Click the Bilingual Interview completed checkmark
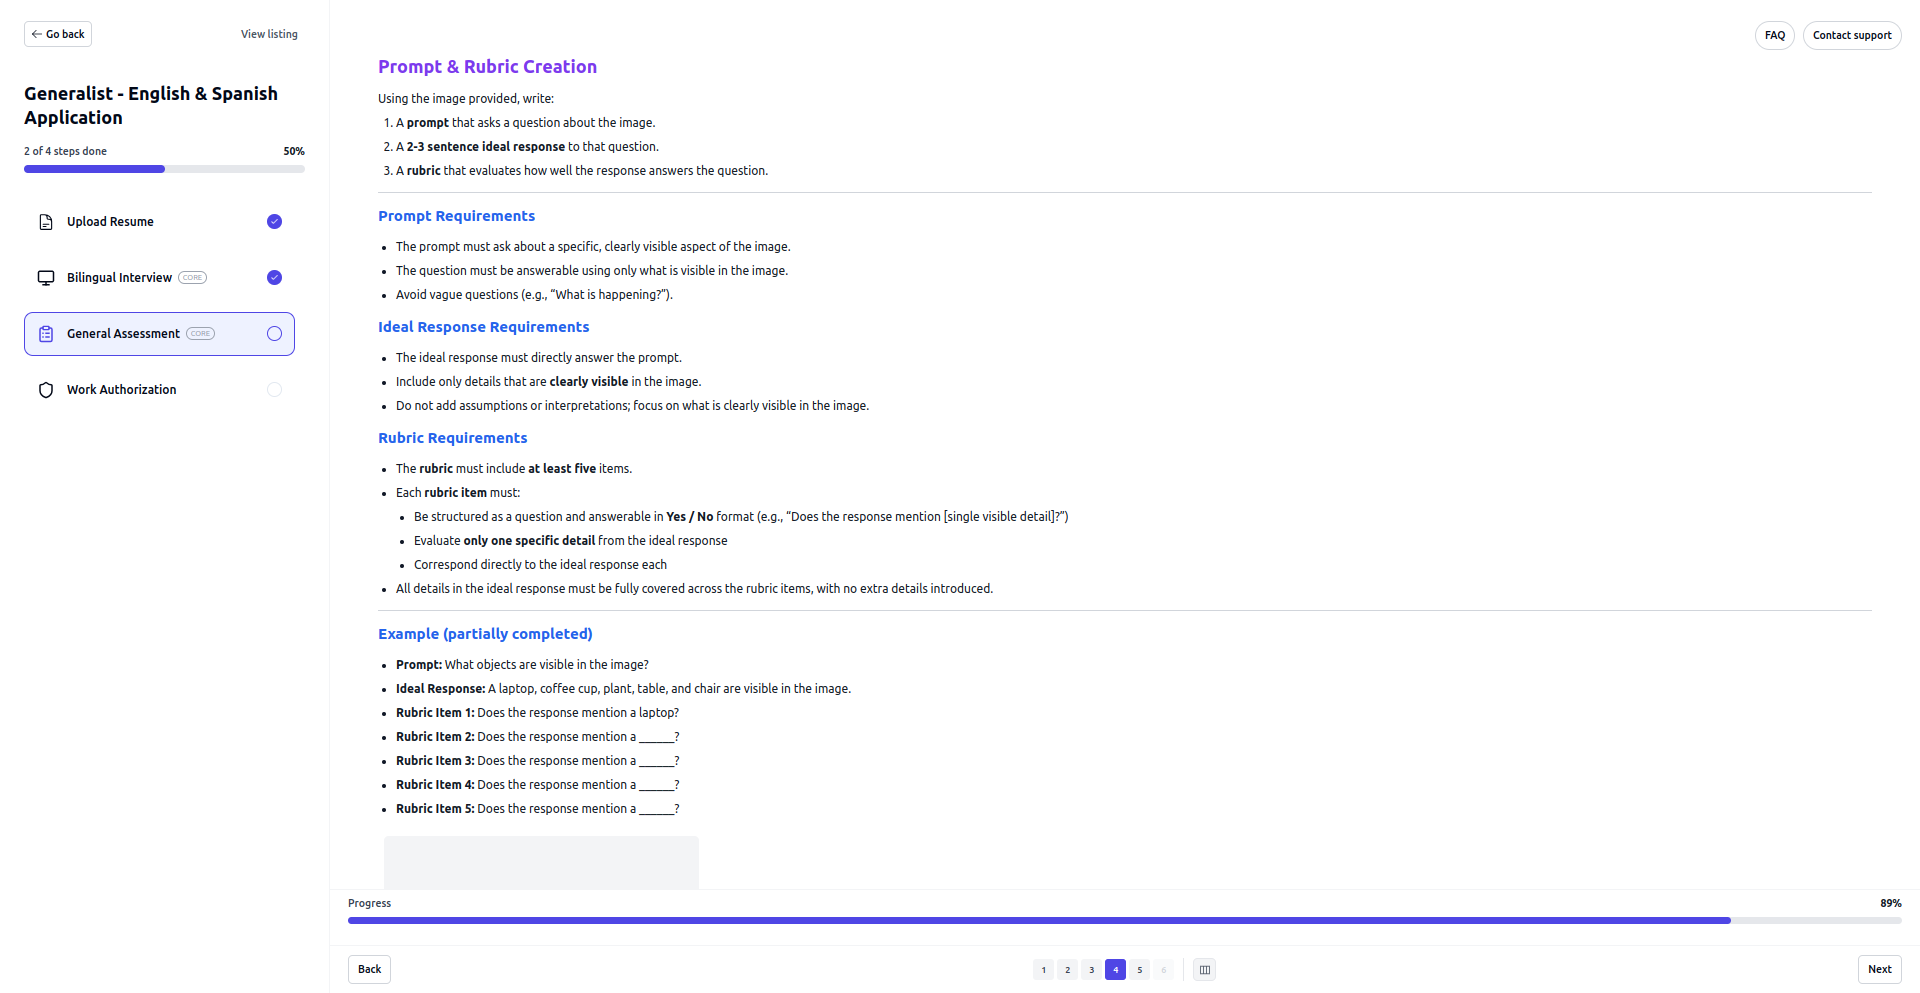 coord(274,278)
